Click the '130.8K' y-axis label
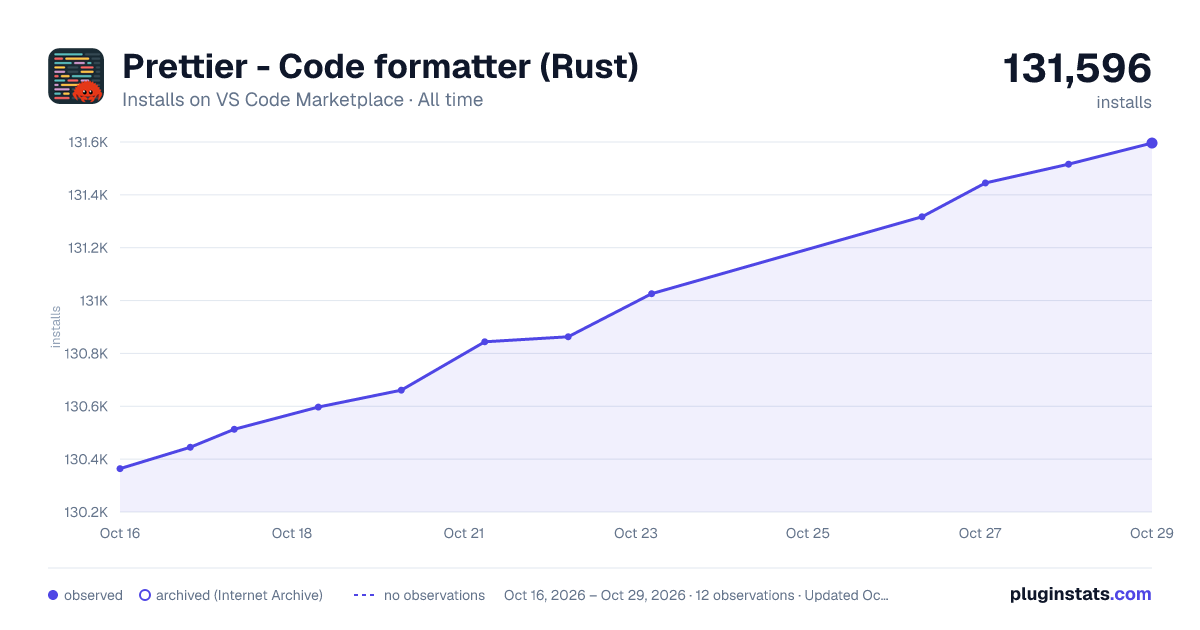This screenshot has height=630, width=1200. click(87, 354)
